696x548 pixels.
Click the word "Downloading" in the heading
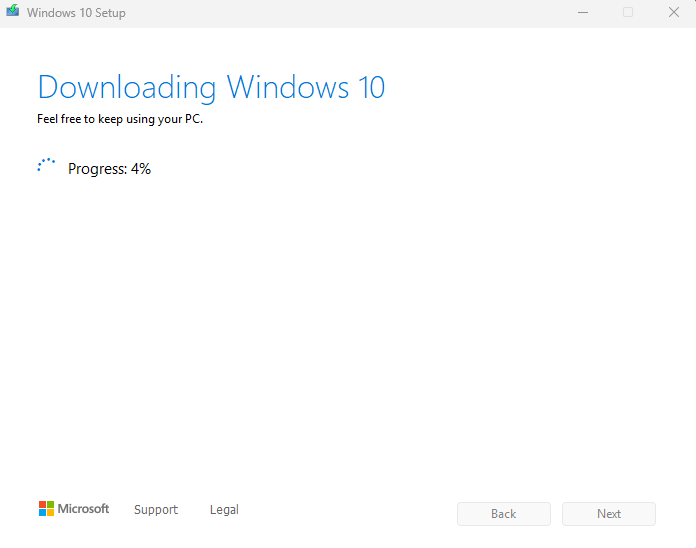point(127,87)
